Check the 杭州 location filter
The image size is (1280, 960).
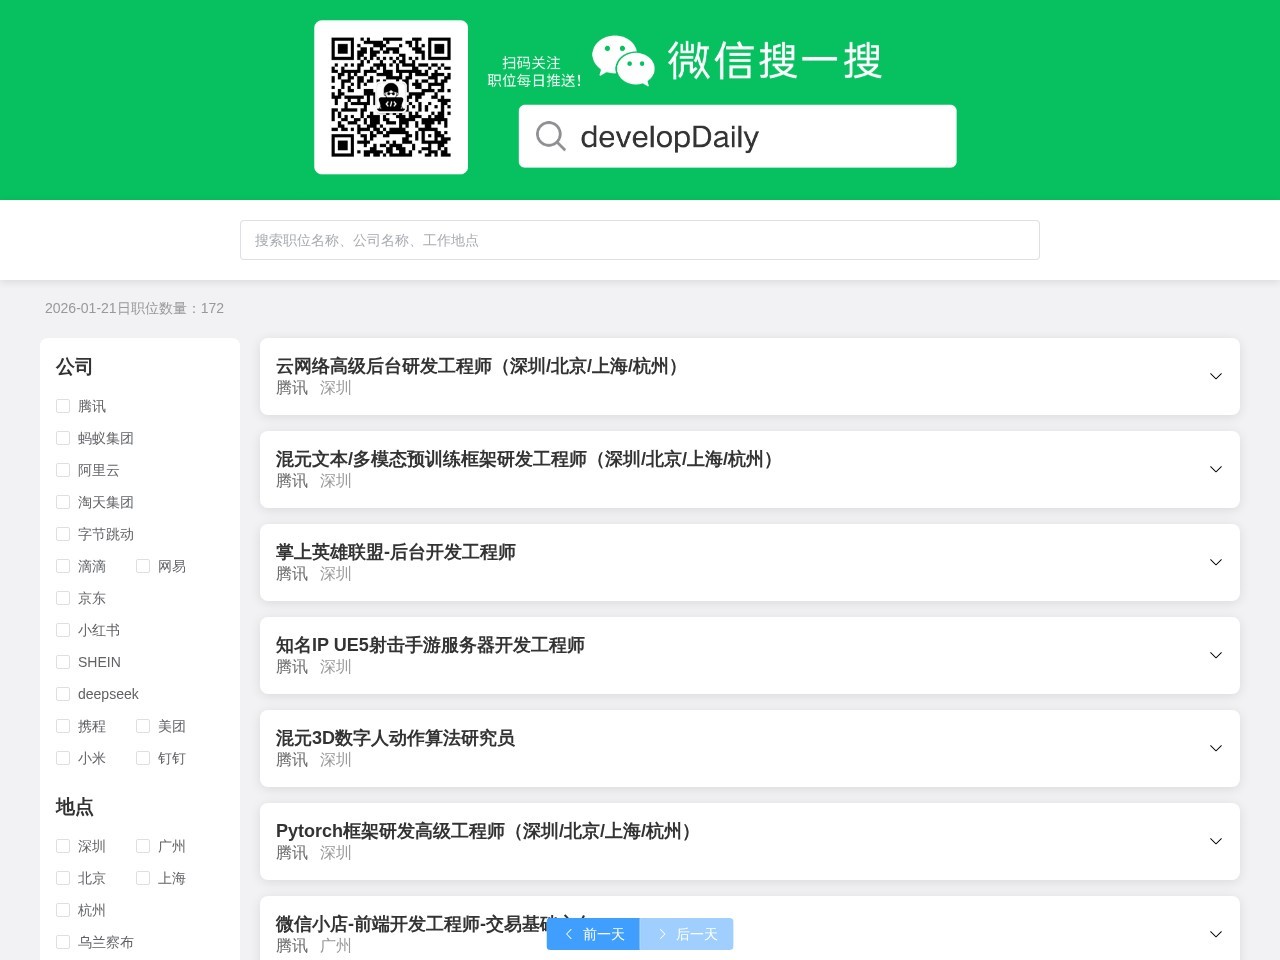tap(63, 910)
